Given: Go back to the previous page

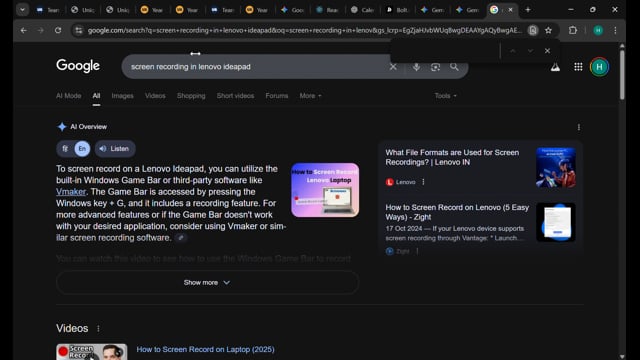Looking at the screenshot, I should [x=24, y=30].
